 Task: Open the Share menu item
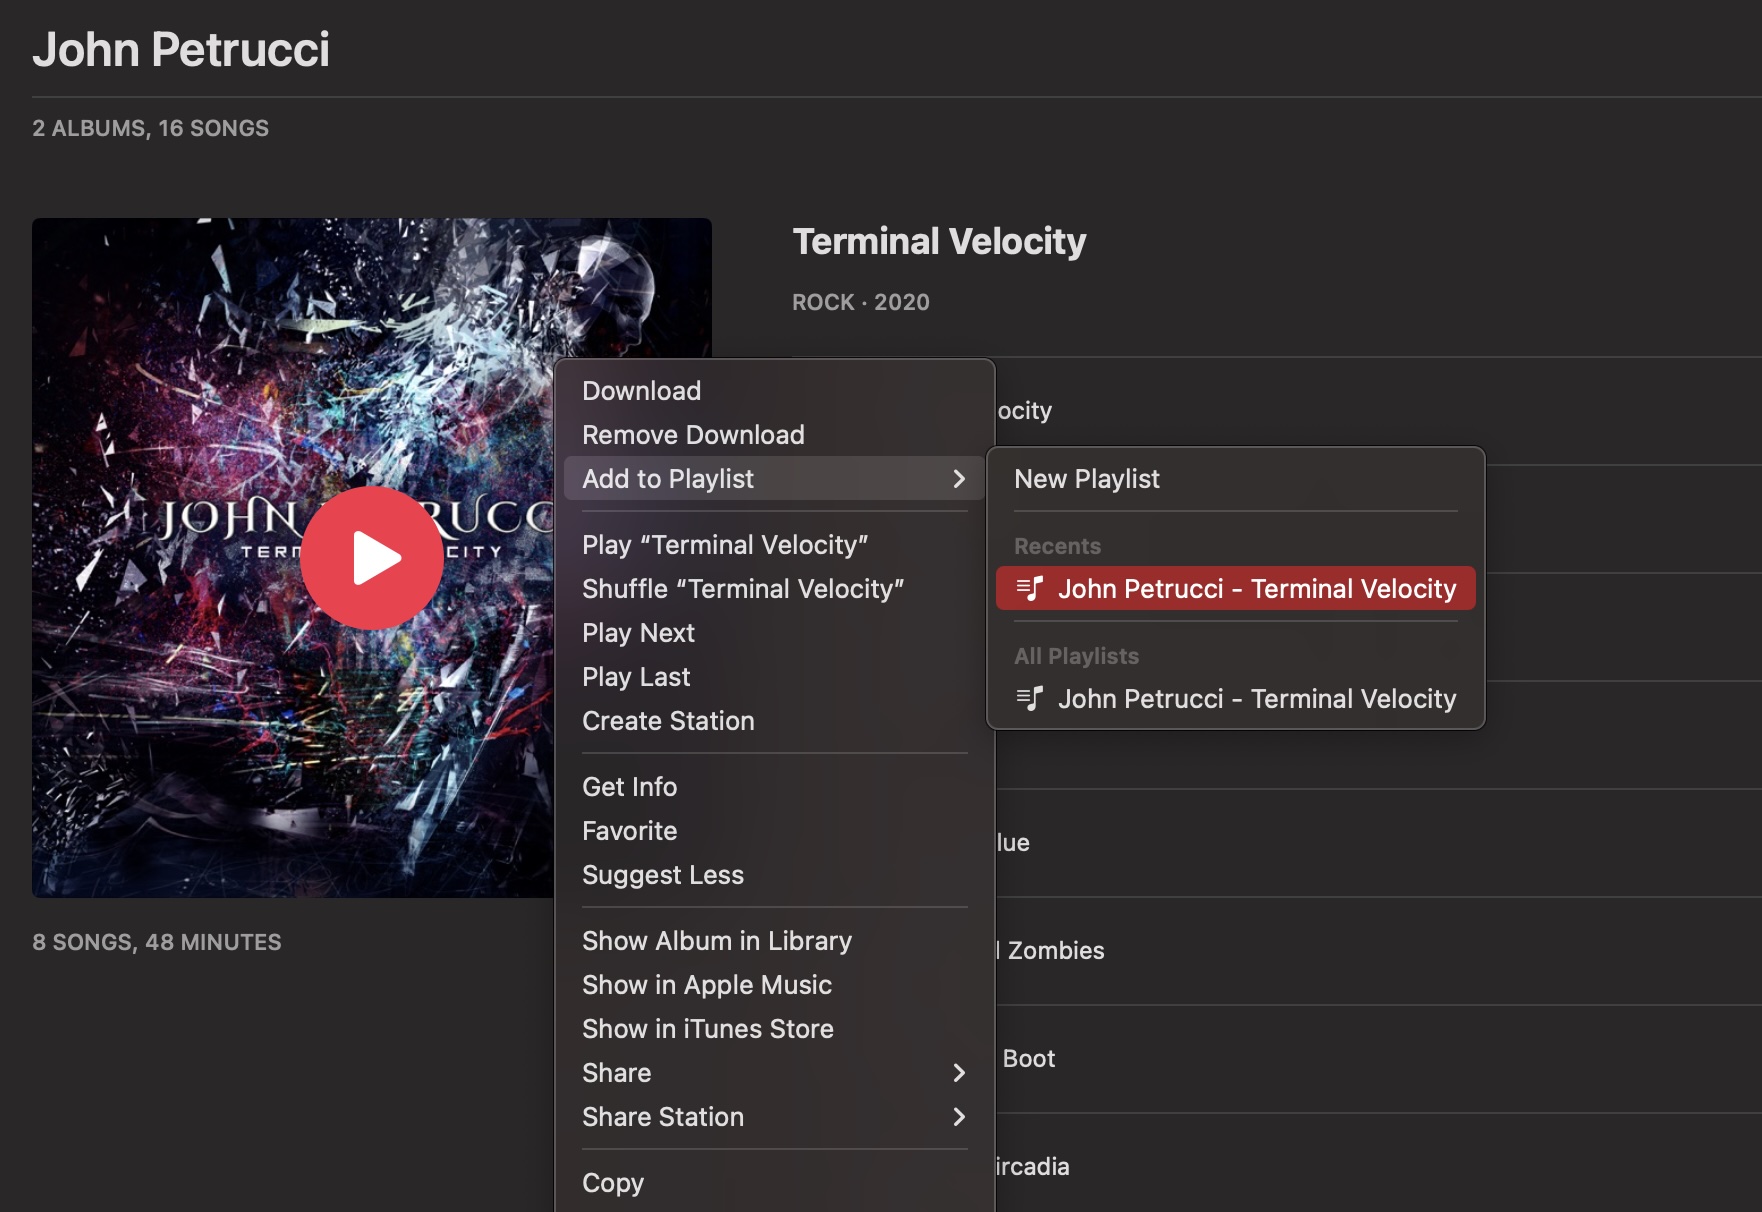tap(775, 1073)
